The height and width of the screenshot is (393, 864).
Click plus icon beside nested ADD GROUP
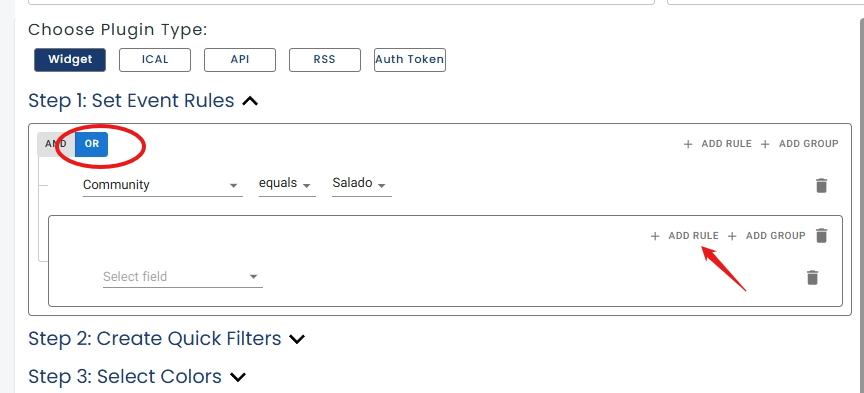coord(732,236)
